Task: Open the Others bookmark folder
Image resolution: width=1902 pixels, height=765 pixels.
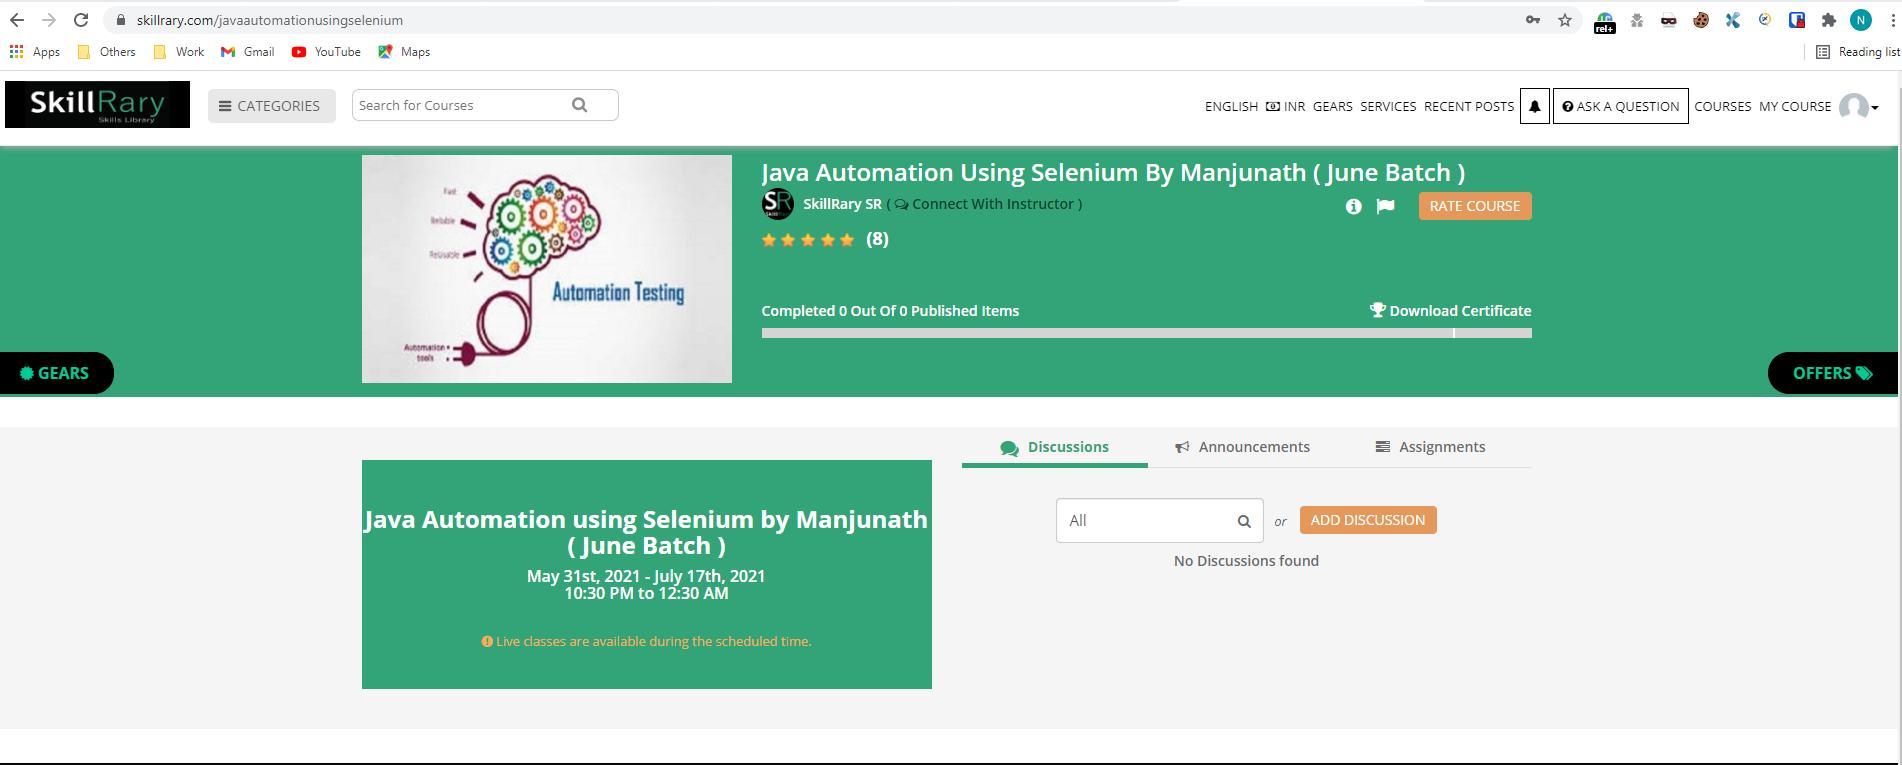Action: coord(106,52)
